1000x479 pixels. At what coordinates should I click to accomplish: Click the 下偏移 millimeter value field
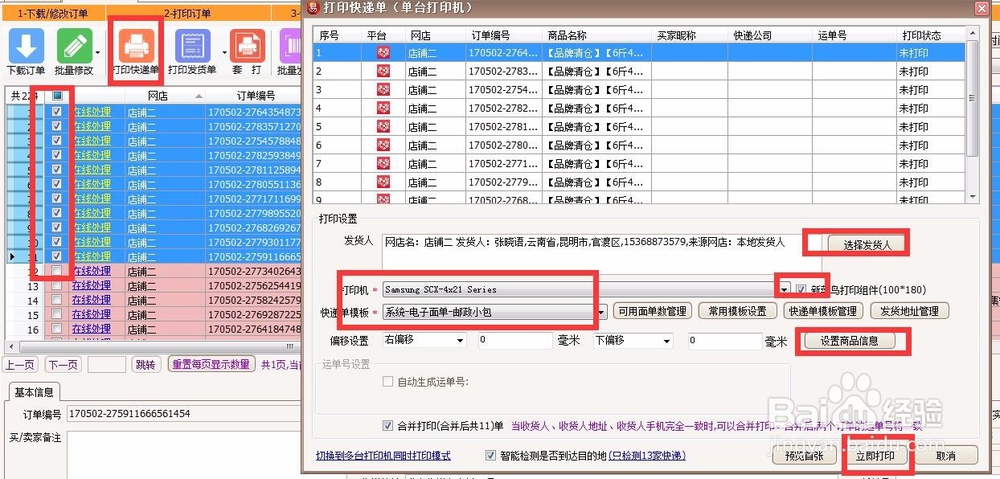(725, 341)
